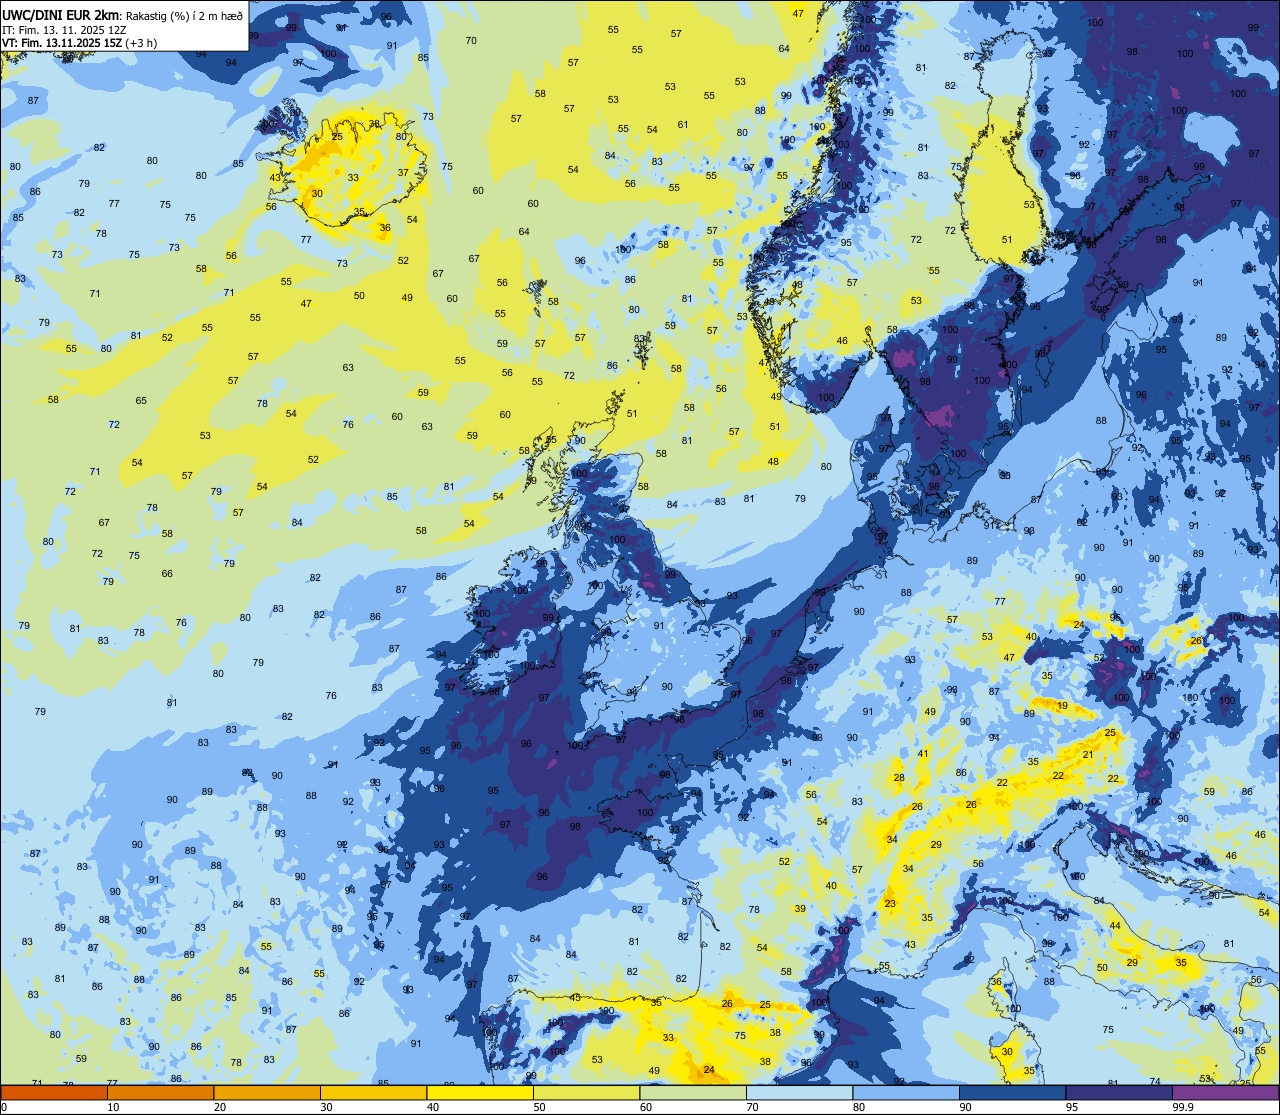Click the humidity value 61 on the map
1280x1115 pixels.
pyautogui.click(x=683, y=125)
